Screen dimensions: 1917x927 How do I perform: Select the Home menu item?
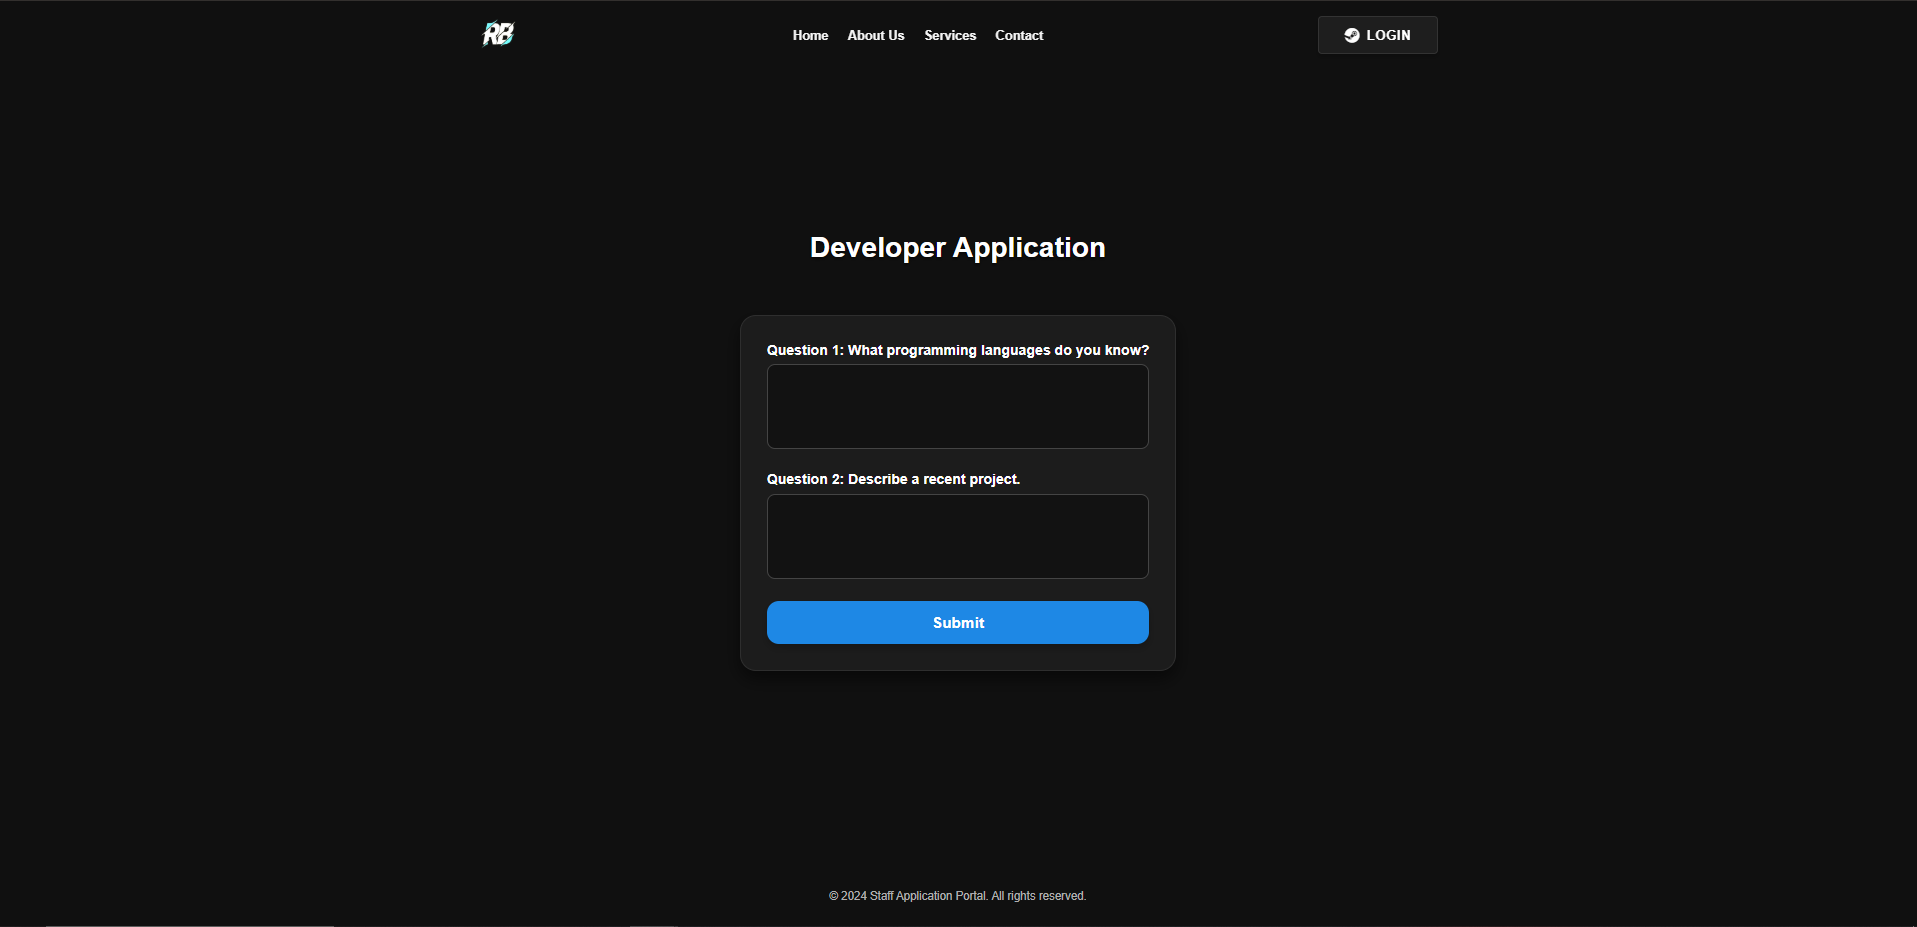click(810, 35)
